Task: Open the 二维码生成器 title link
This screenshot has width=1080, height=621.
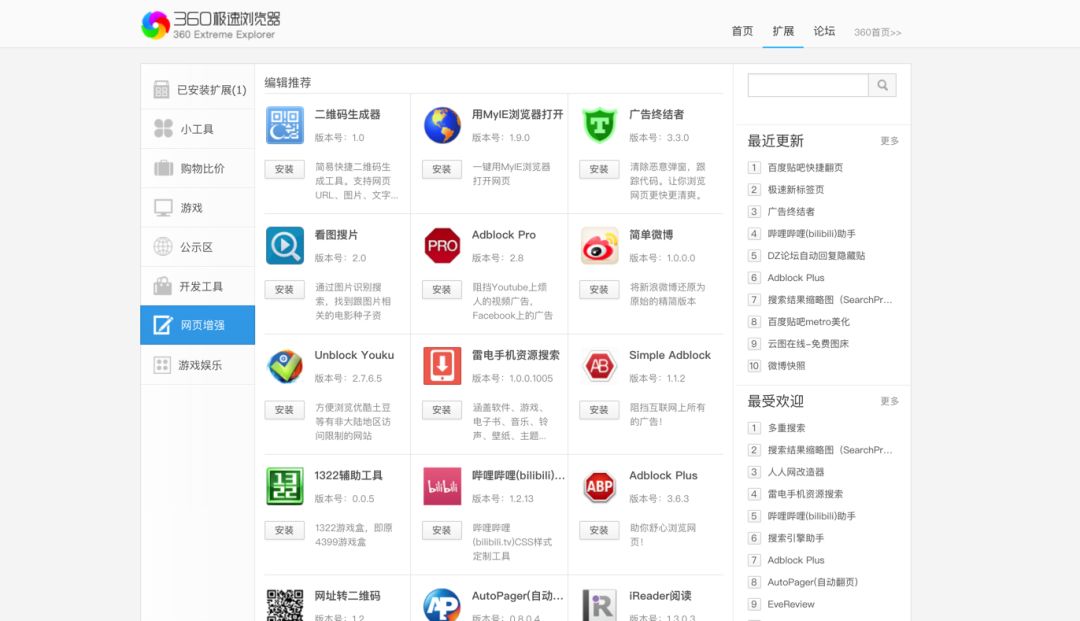Action: point(347,114)
